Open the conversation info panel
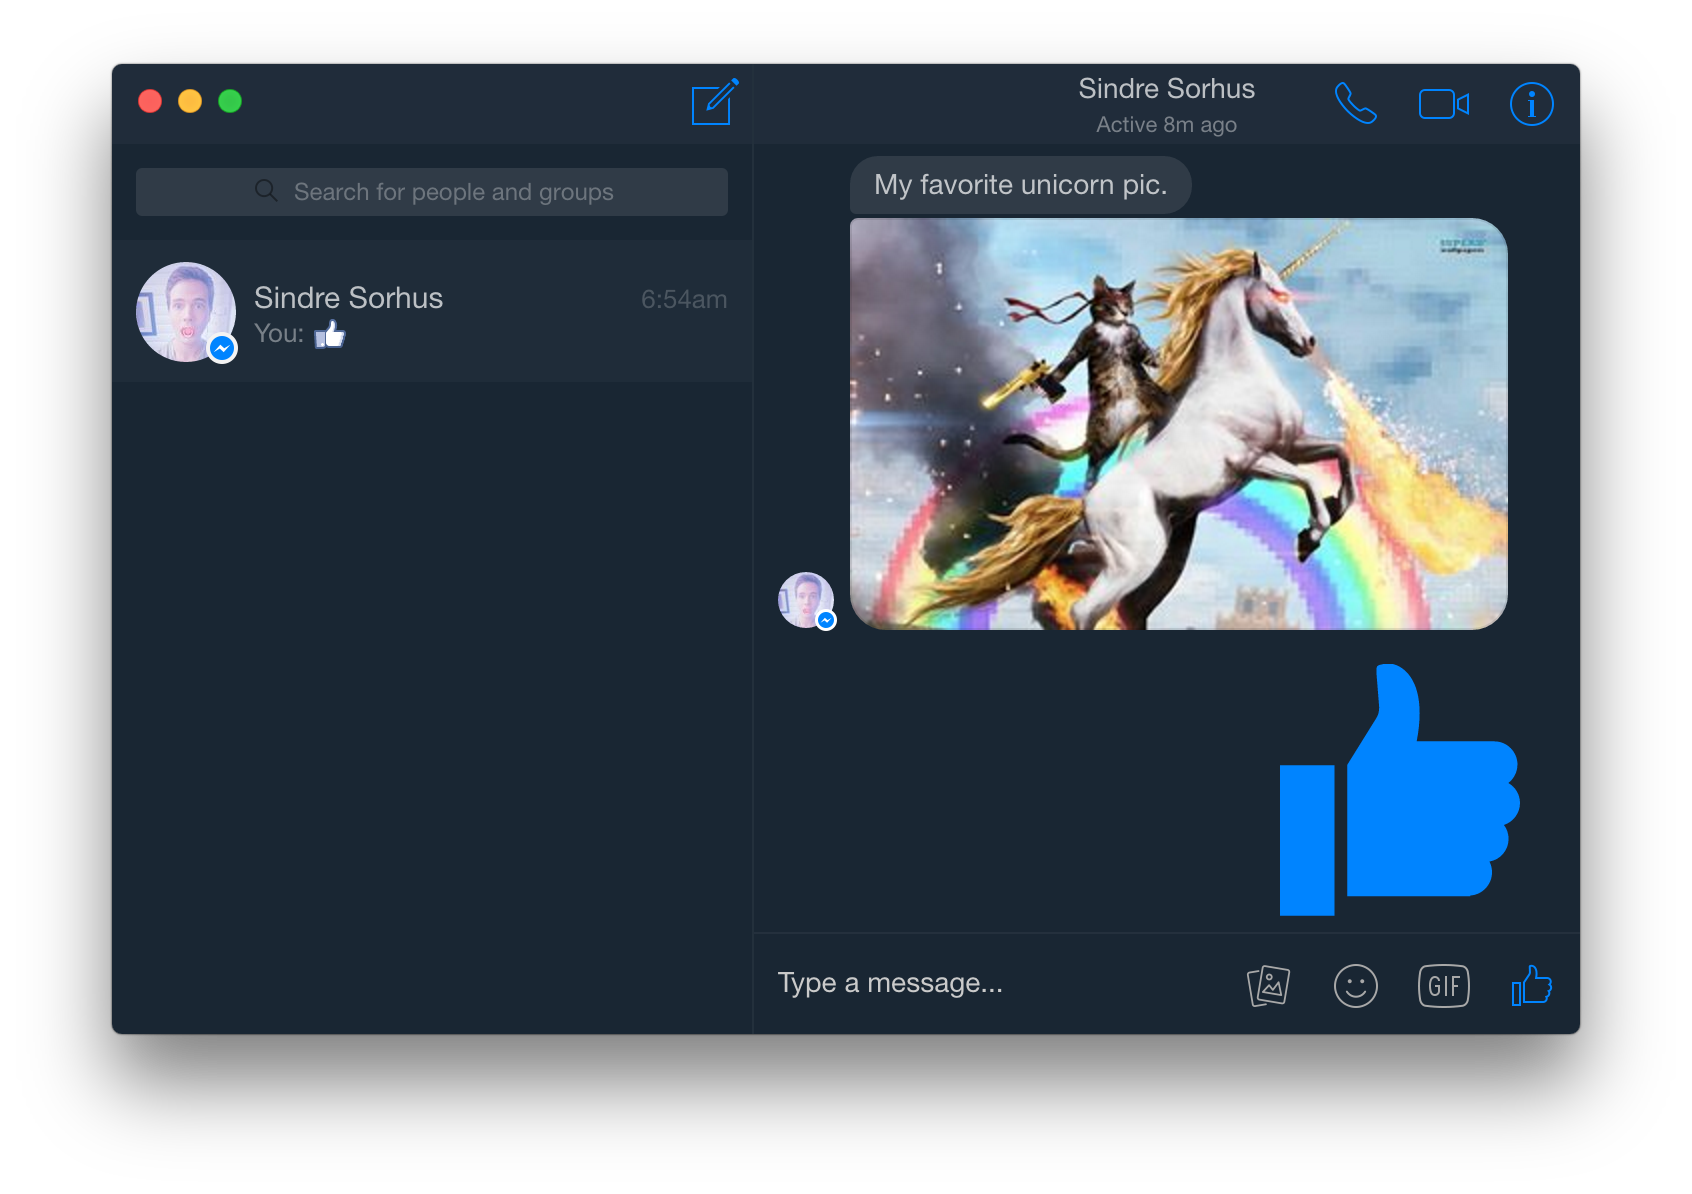Image resolution: width=1692 pixels, height=1194 pixels. [1531, 103]
